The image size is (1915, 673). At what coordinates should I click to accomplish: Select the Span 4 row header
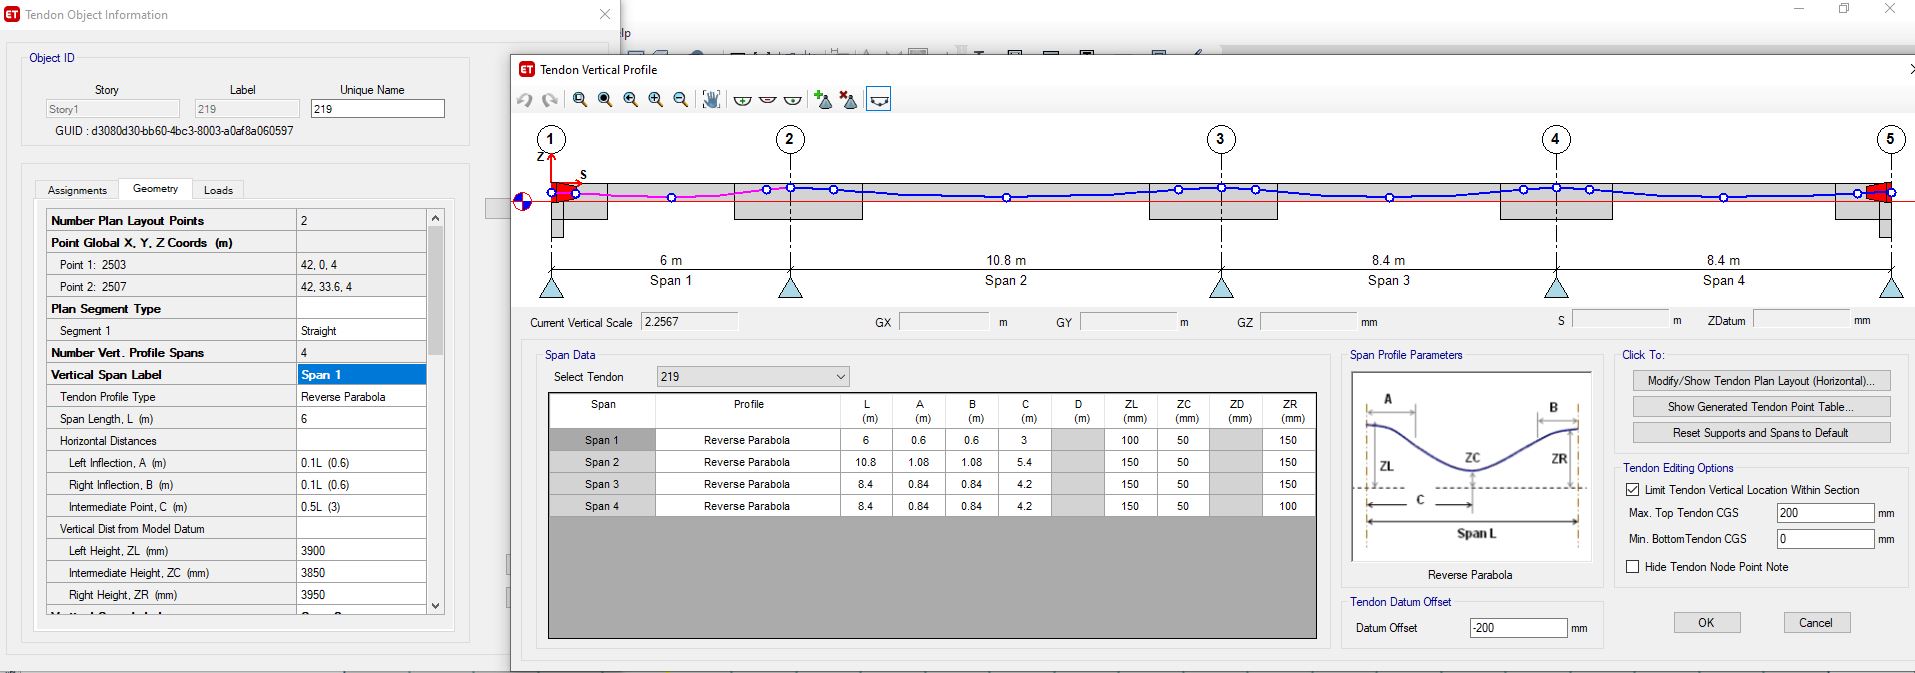click(x=602, y=506)
